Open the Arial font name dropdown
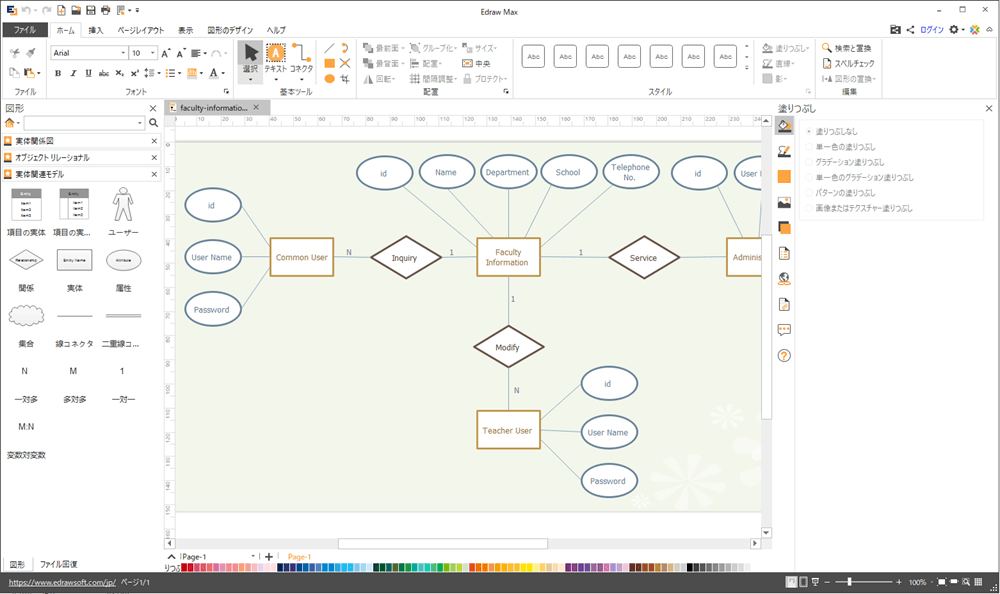This screenshot has width=1000, height=594. pyautogui.click(x=123, y=53)
